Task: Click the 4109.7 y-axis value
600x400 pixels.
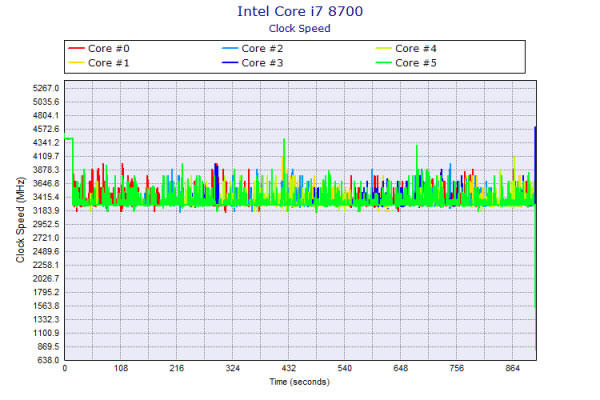Action: click(46, 156)
